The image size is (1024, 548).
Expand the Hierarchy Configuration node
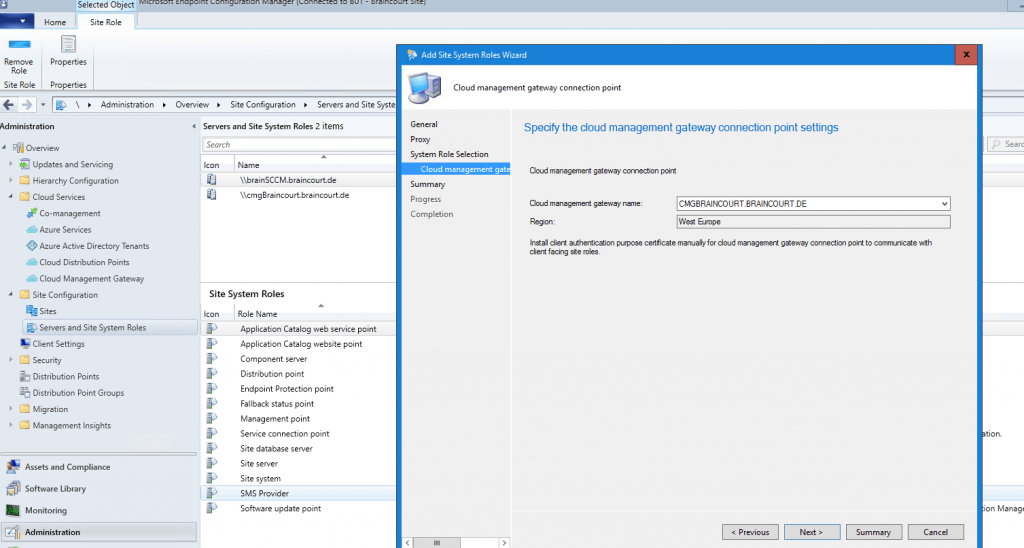10,180
